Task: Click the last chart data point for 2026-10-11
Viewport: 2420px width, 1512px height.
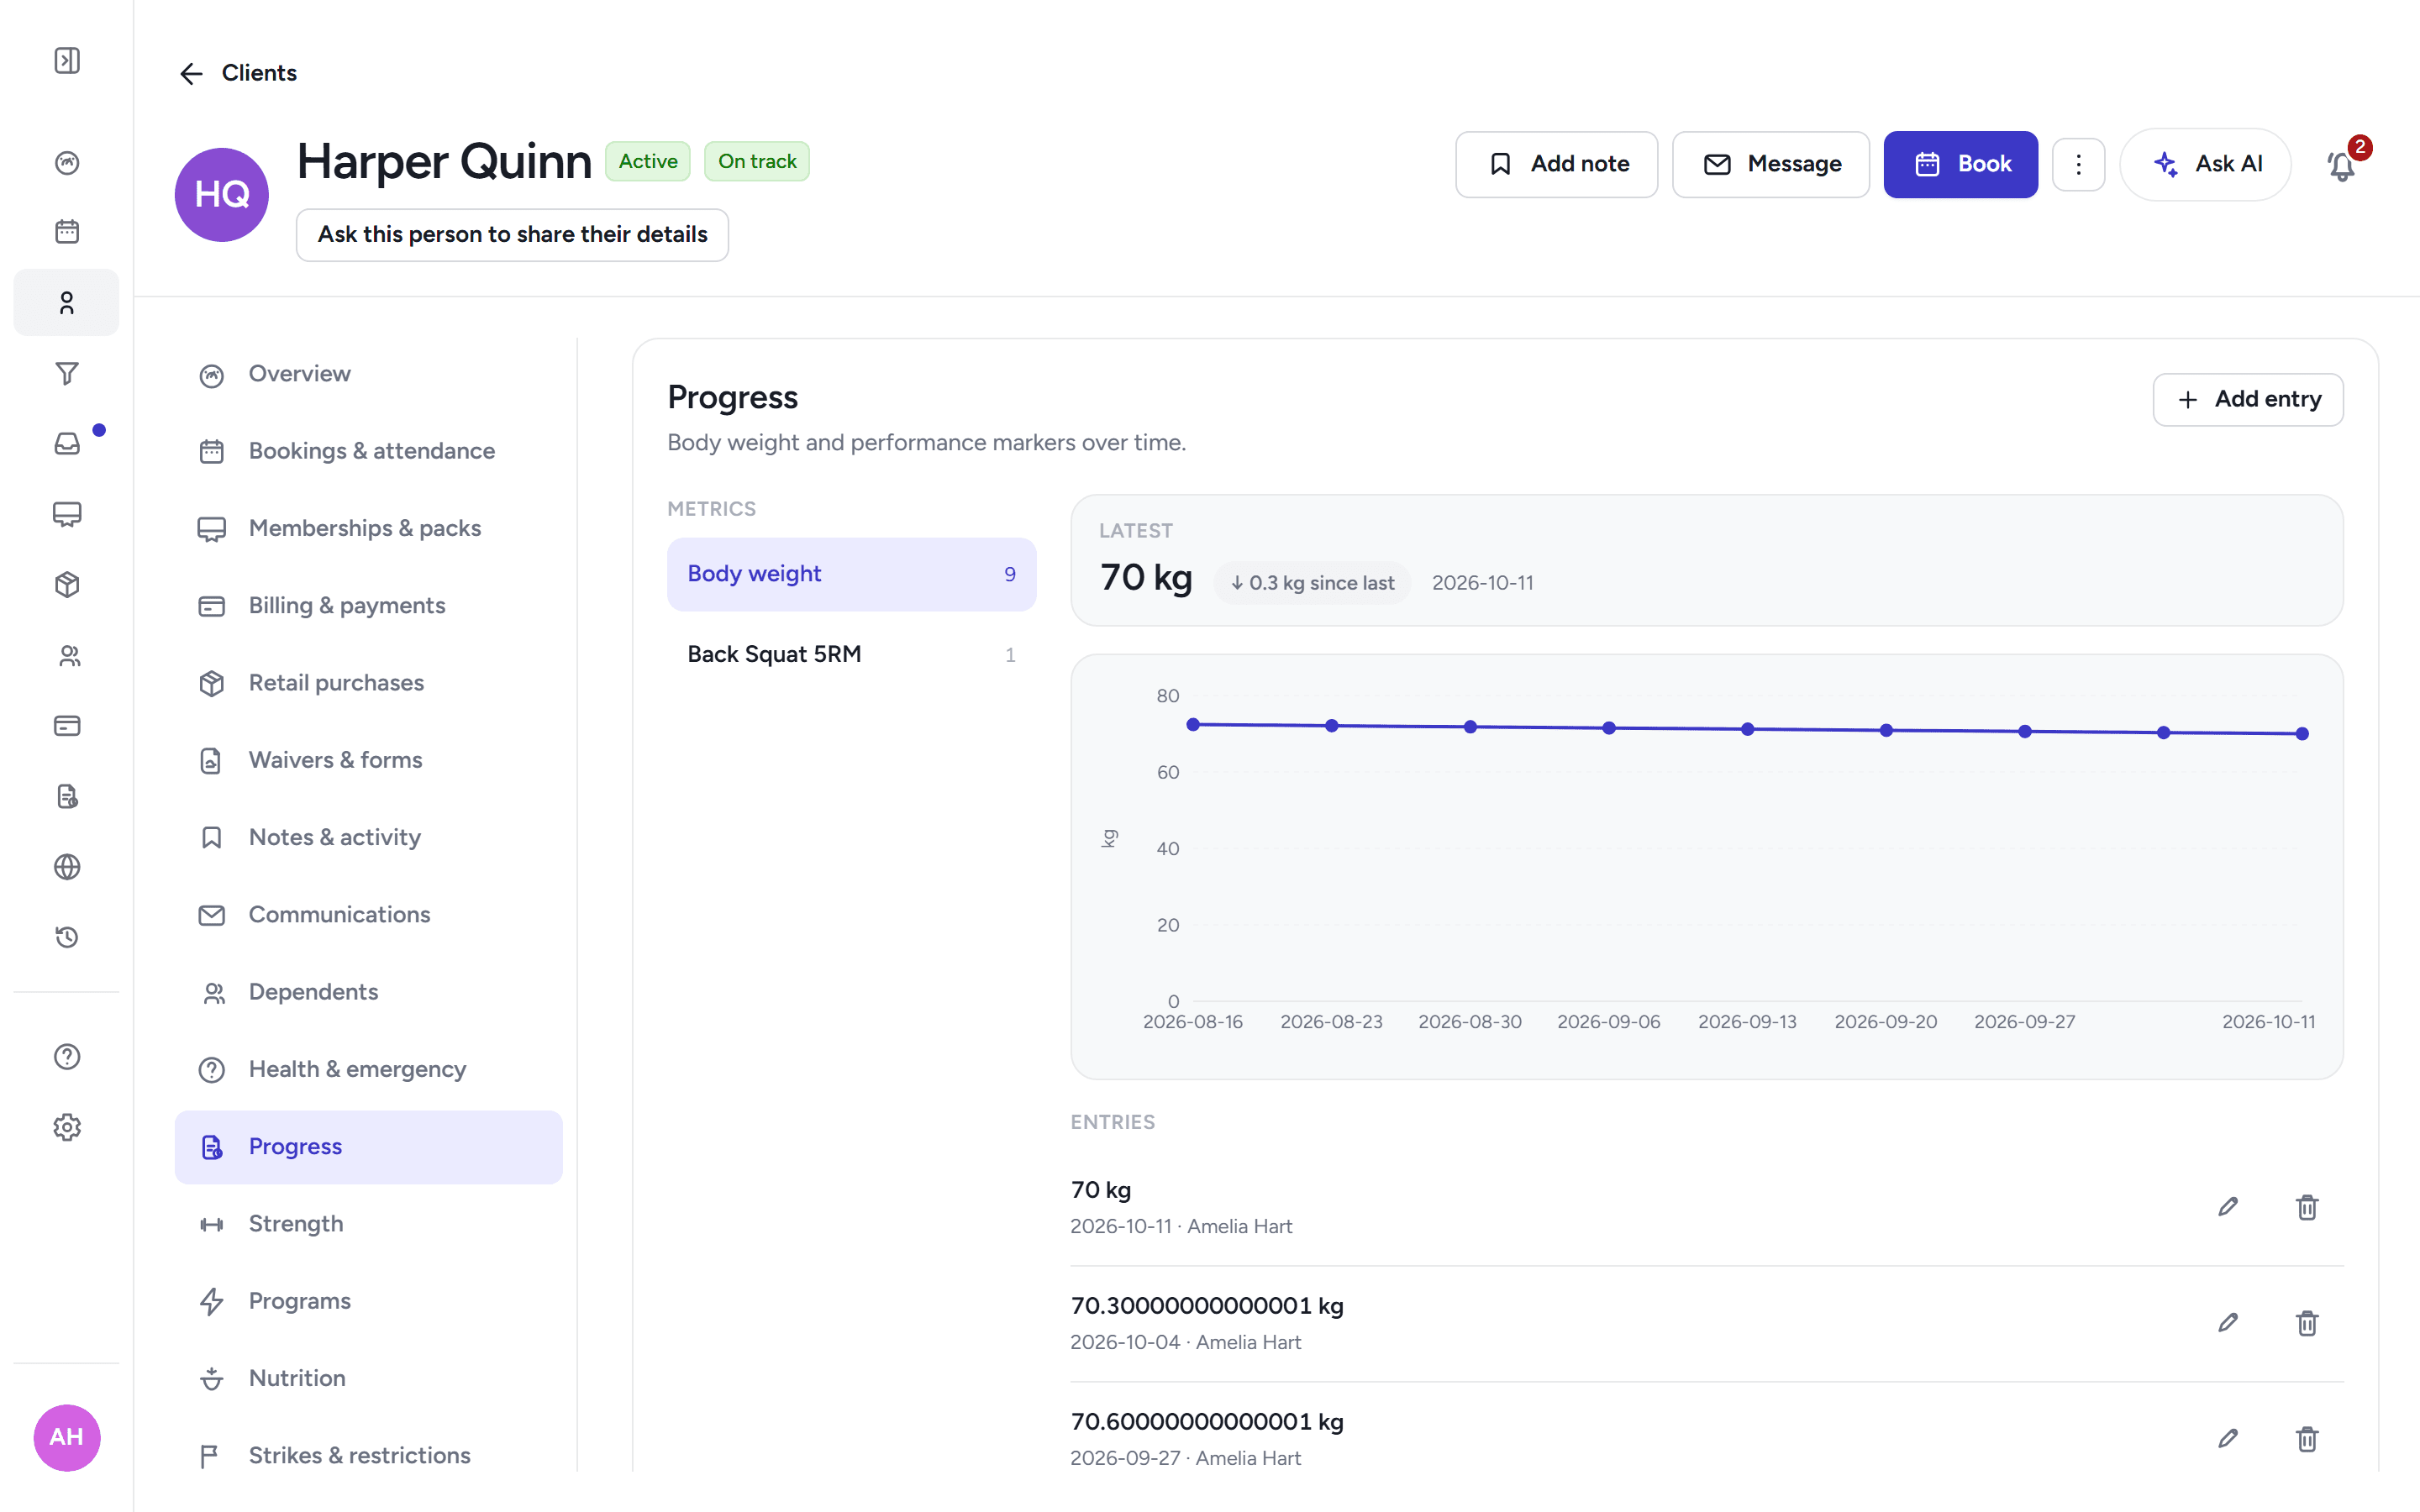Action: pyautogui.click(x=2302, y=734)
